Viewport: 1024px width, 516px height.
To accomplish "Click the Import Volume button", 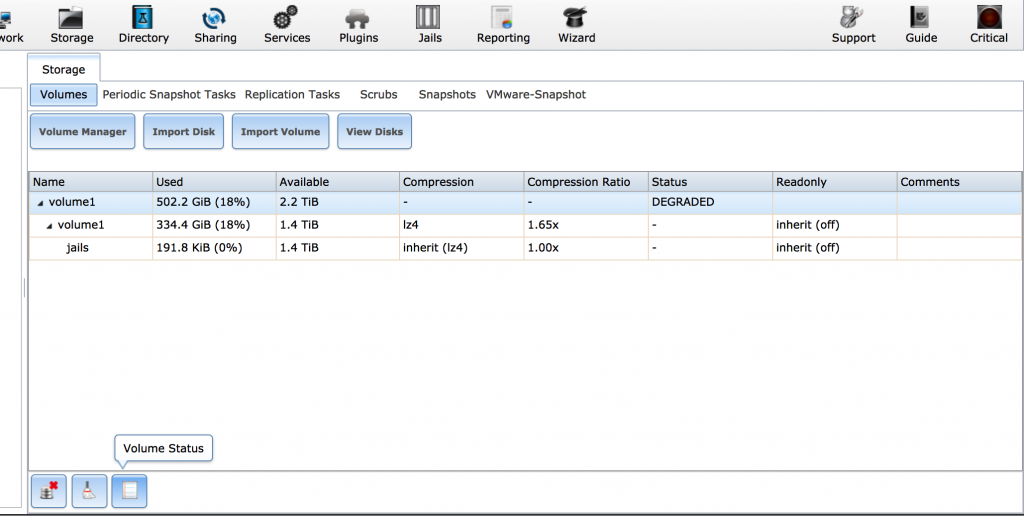I will pos(280,131).
